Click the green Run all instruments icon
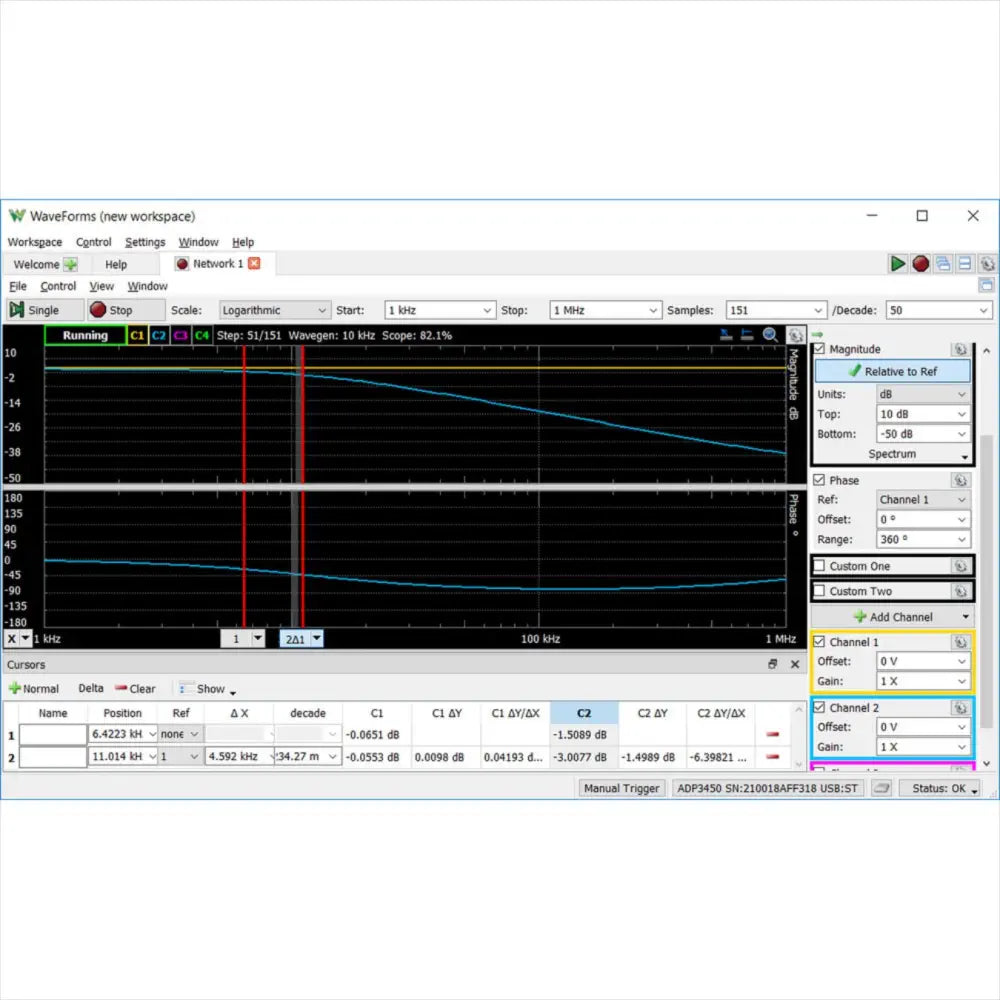The width and height of the screenshot is (1000, 1000). 898,264
